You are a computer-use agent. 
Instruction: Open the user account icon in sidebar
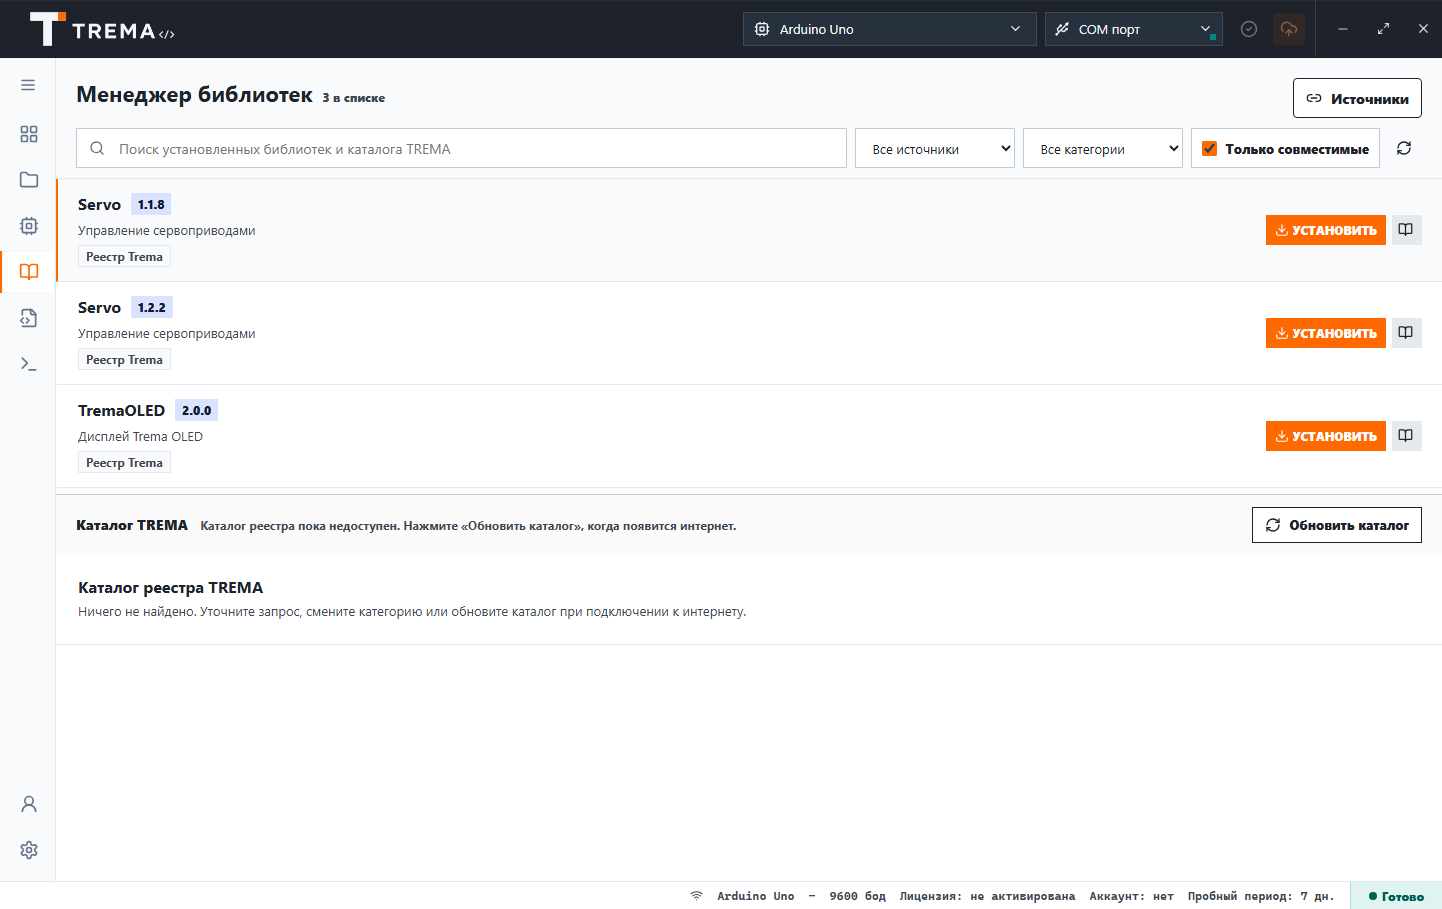28,804
